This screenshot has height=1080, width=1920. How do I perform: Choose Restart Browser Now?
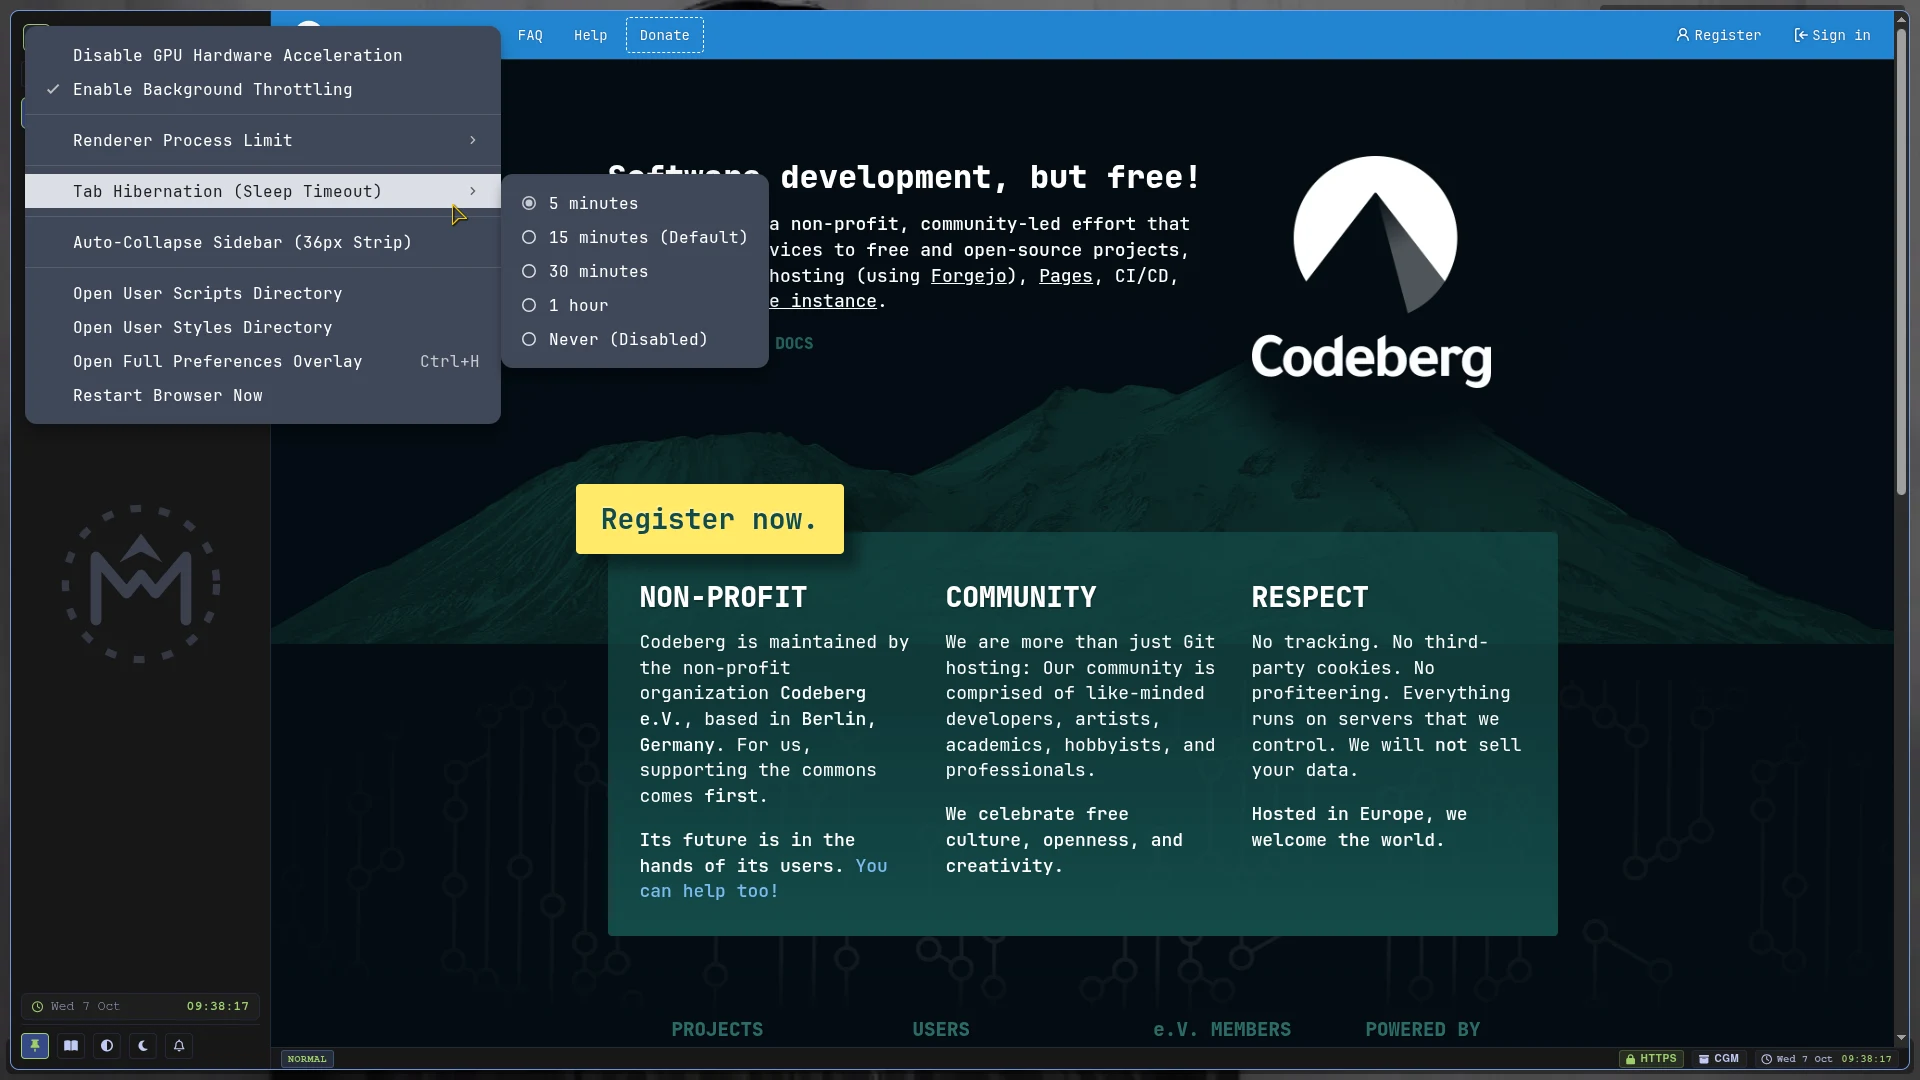point(262,395)
